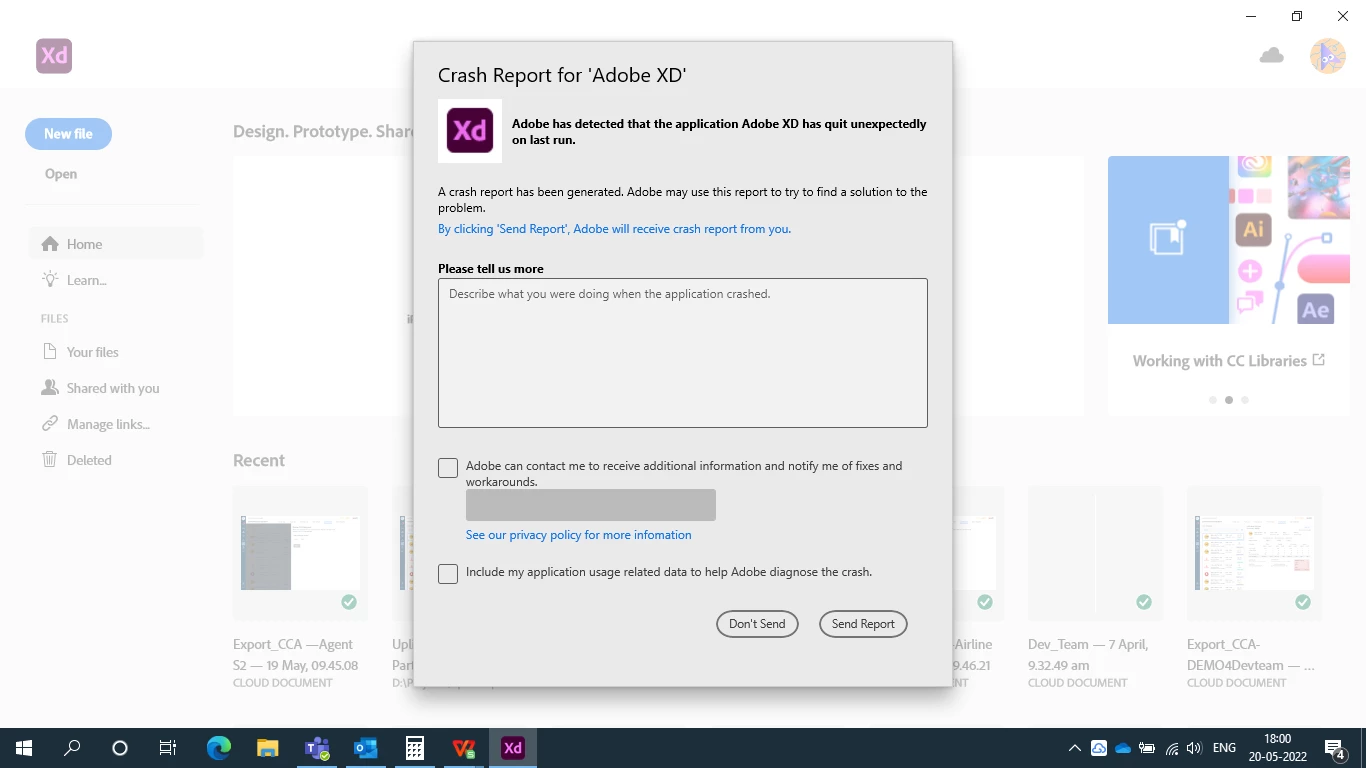The height and width of the screenshot is (768, 1366).
Task: Click the Adobe XD logo in the crash dialog
Action: pos(470,131)
